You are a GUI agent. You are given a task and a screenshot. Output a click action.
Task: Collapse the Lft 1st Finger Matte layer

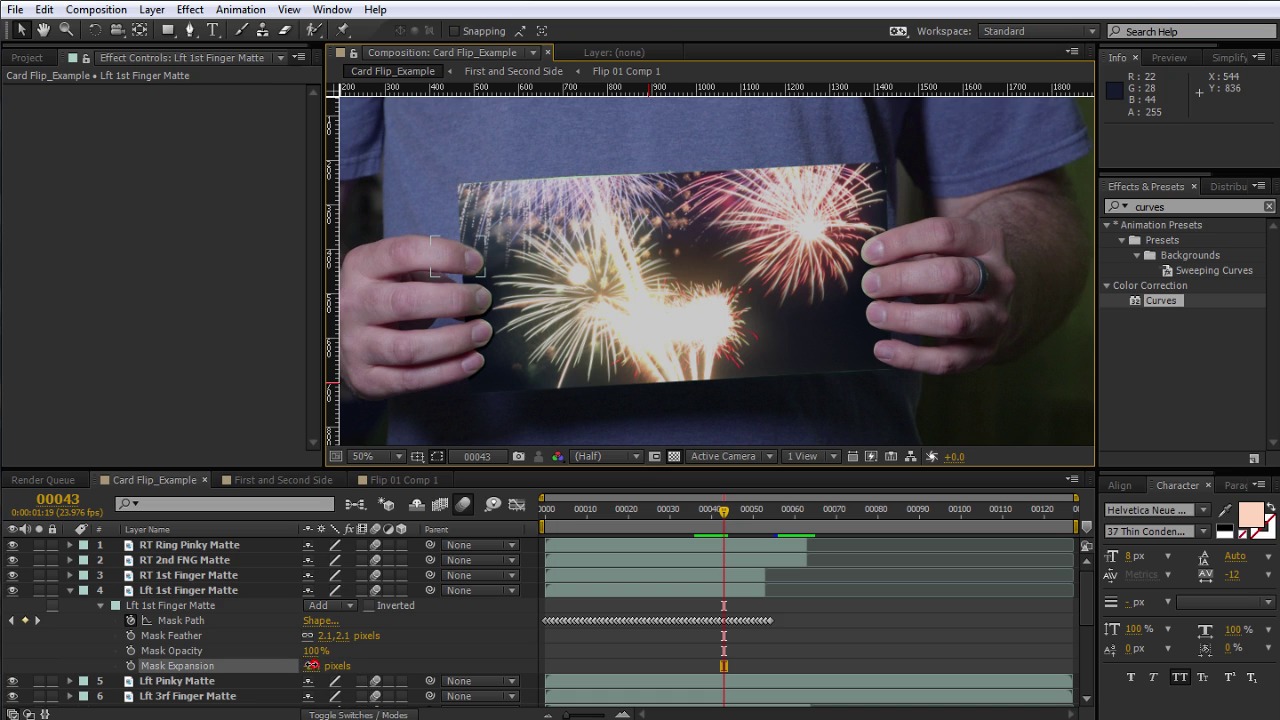point(70,590)
